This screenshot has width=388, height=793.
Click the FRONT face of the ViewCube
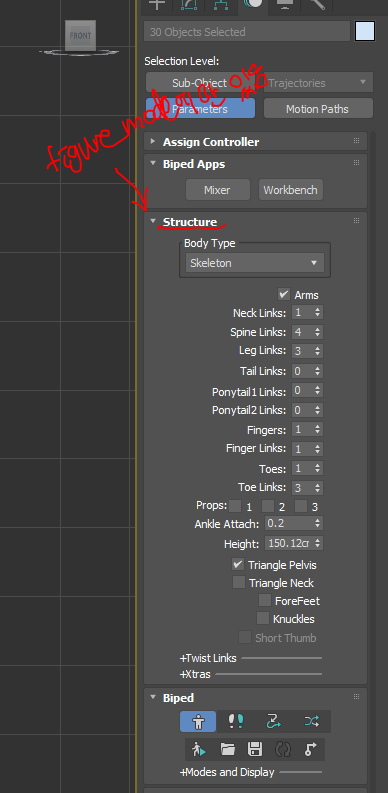click(80, 36)
